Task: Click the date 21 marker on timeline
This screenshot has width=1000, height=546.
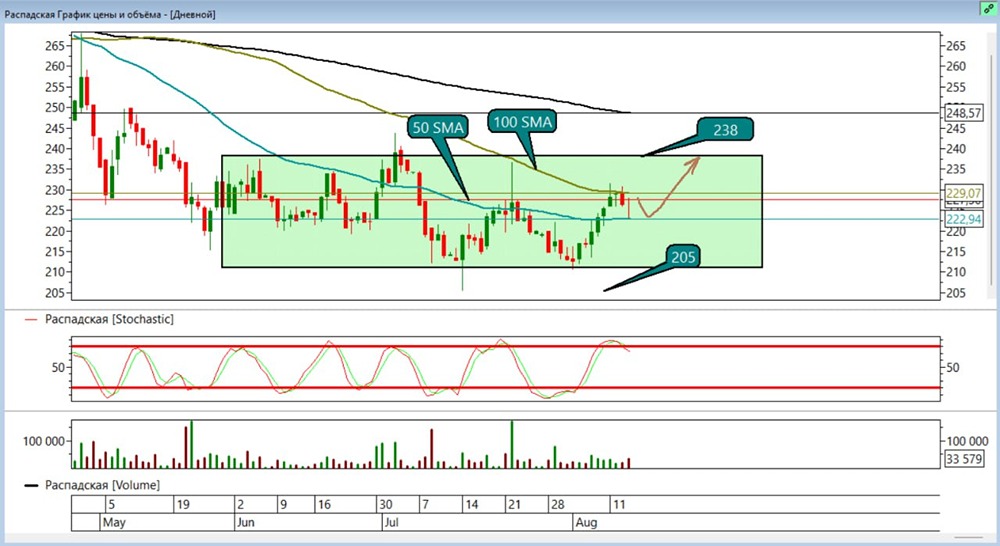Action: pos(514,505)
